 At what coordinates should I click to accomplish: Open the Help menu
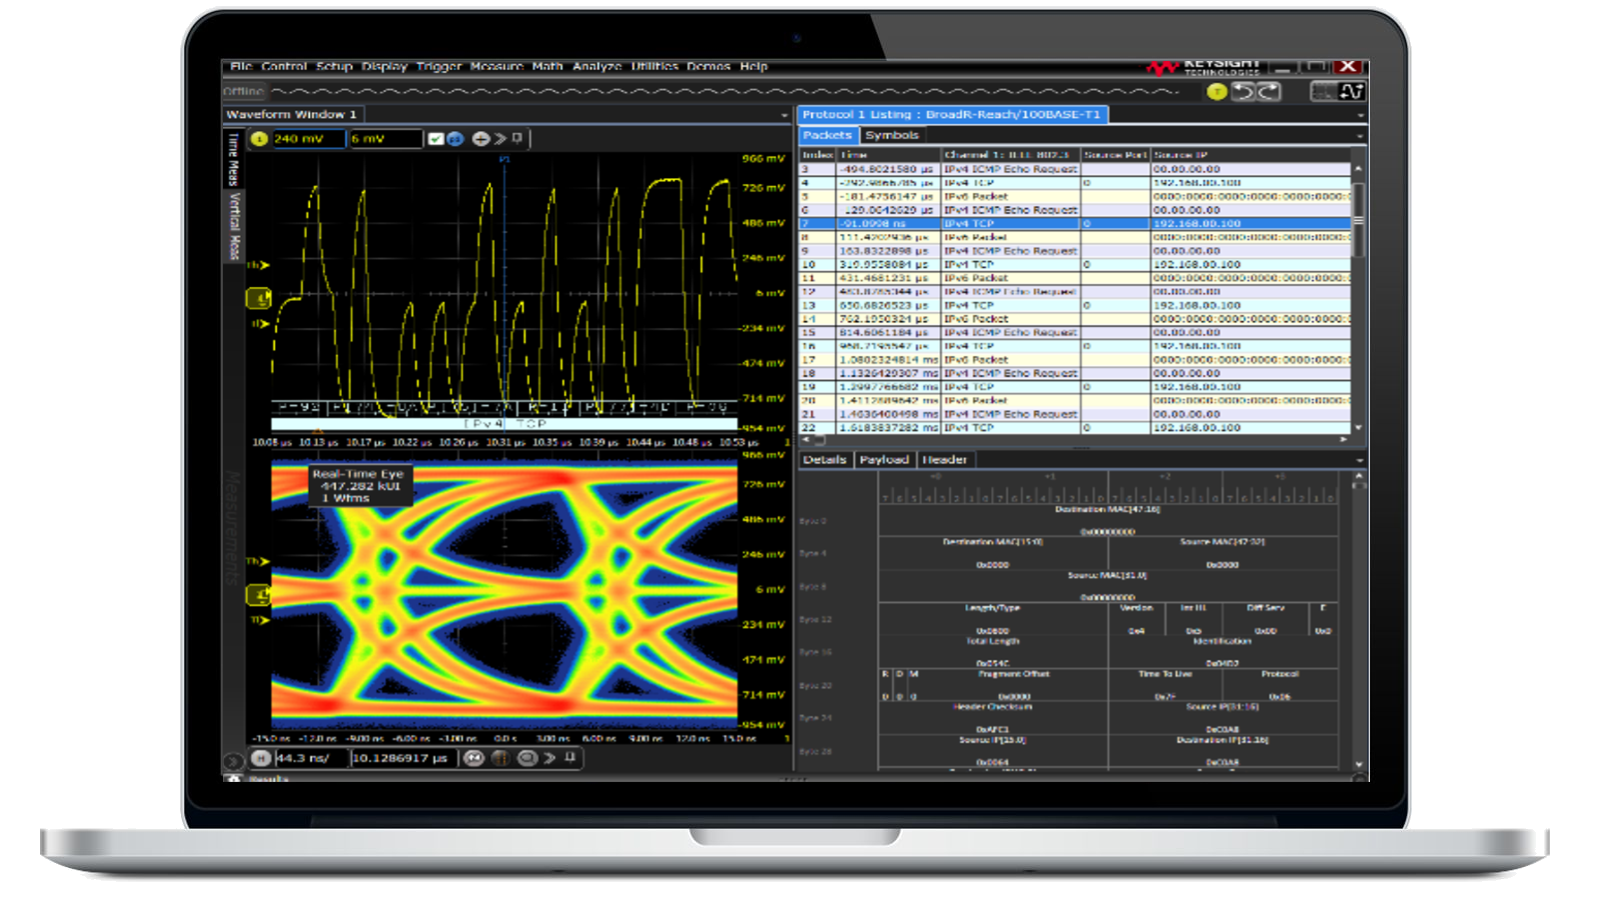[x=754, y=67]
